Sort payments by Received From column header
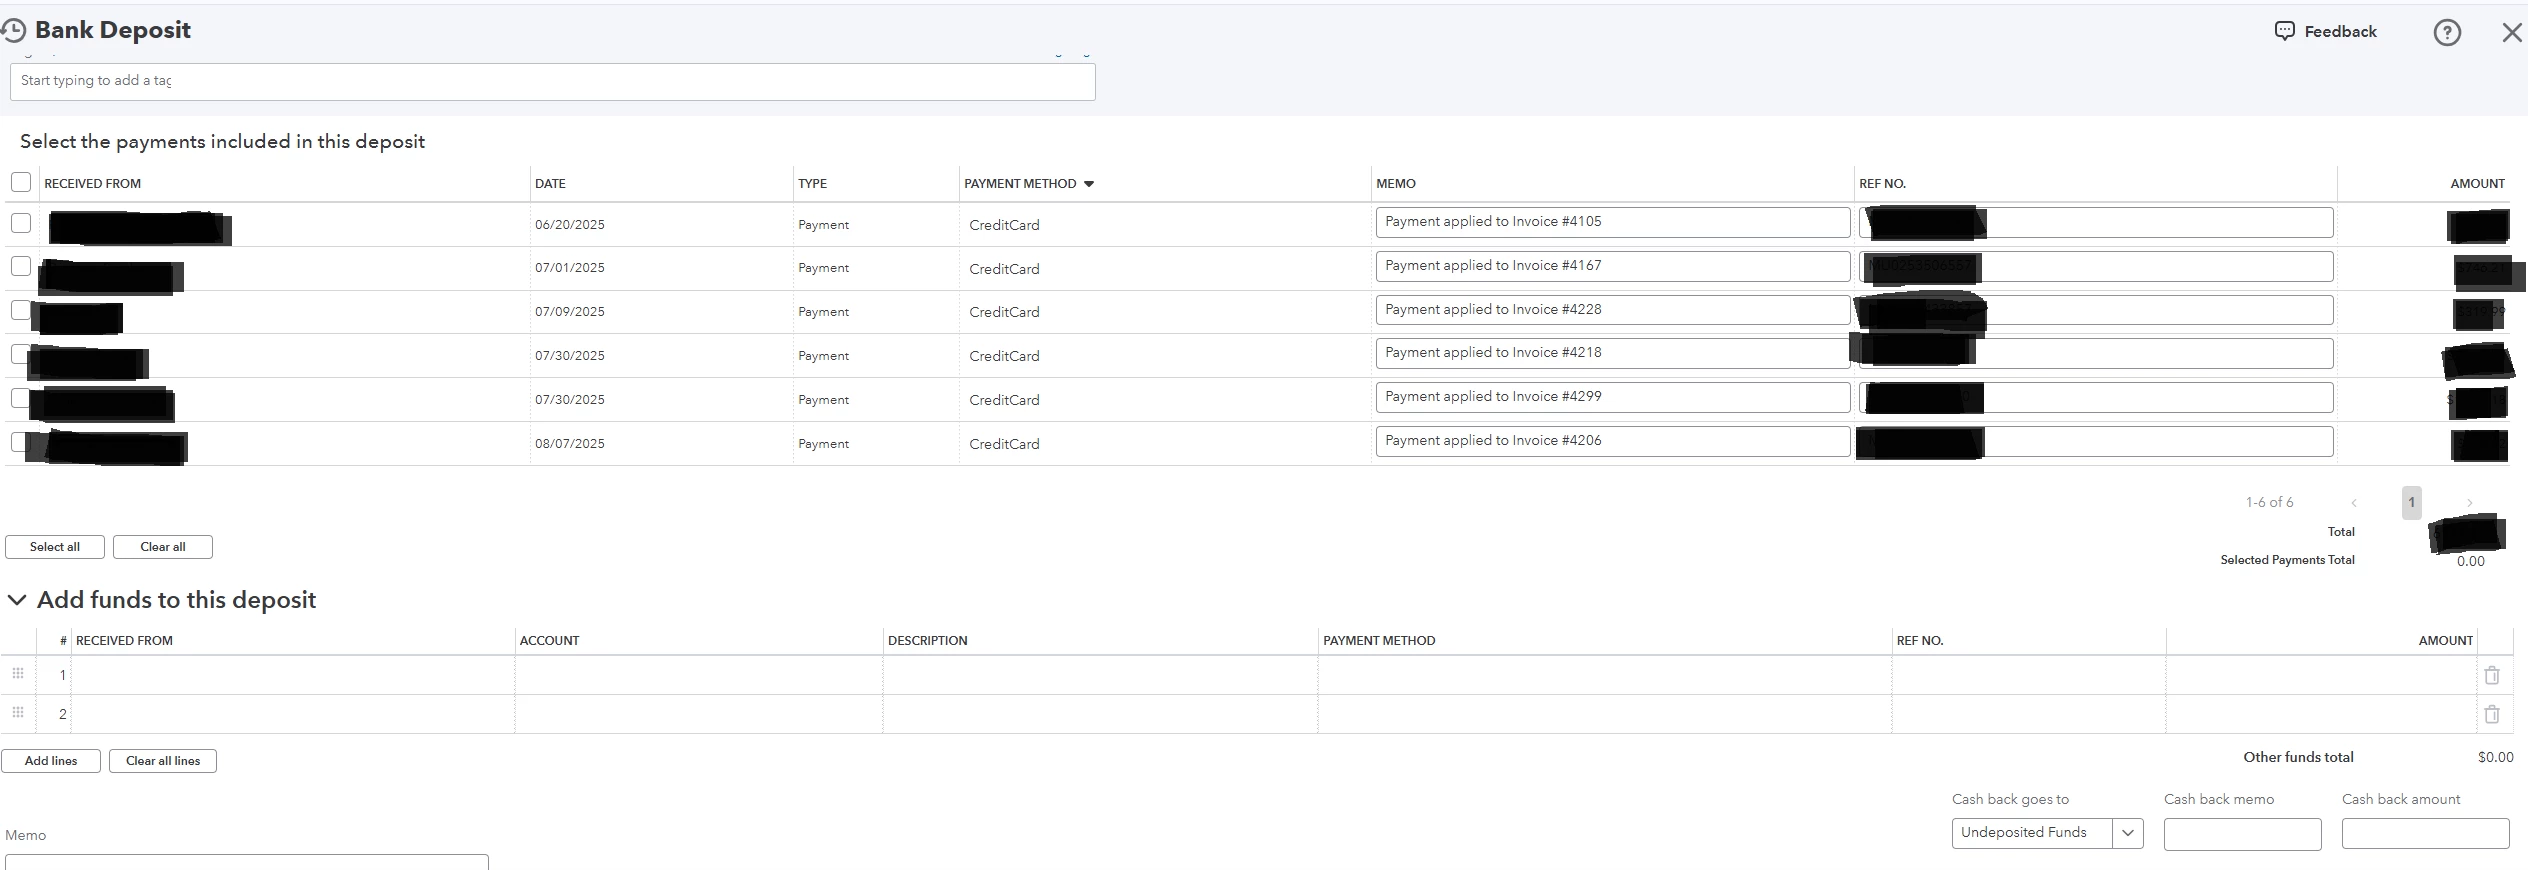Image resolution: width=2528 pixels, height=870 pixels. [x=92, y=184]
